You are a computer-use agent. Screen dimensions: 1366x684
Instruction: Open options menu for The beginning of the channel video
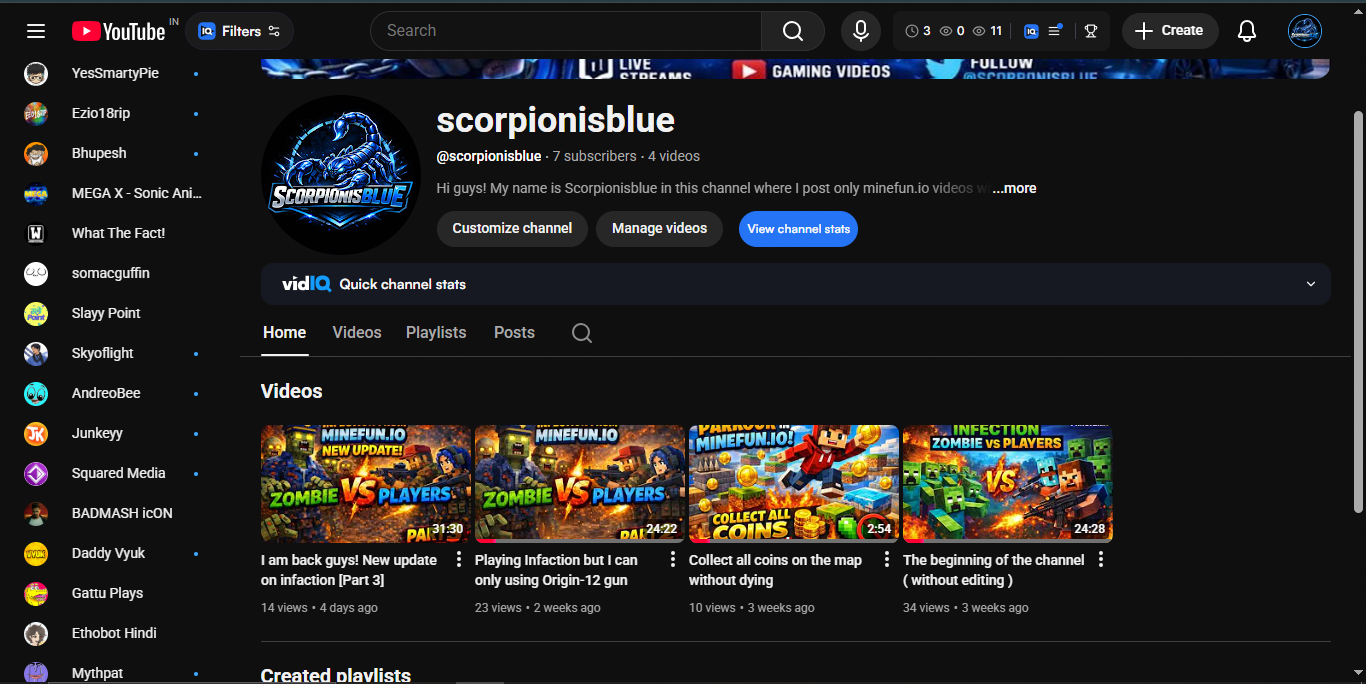coord(1100,560)
